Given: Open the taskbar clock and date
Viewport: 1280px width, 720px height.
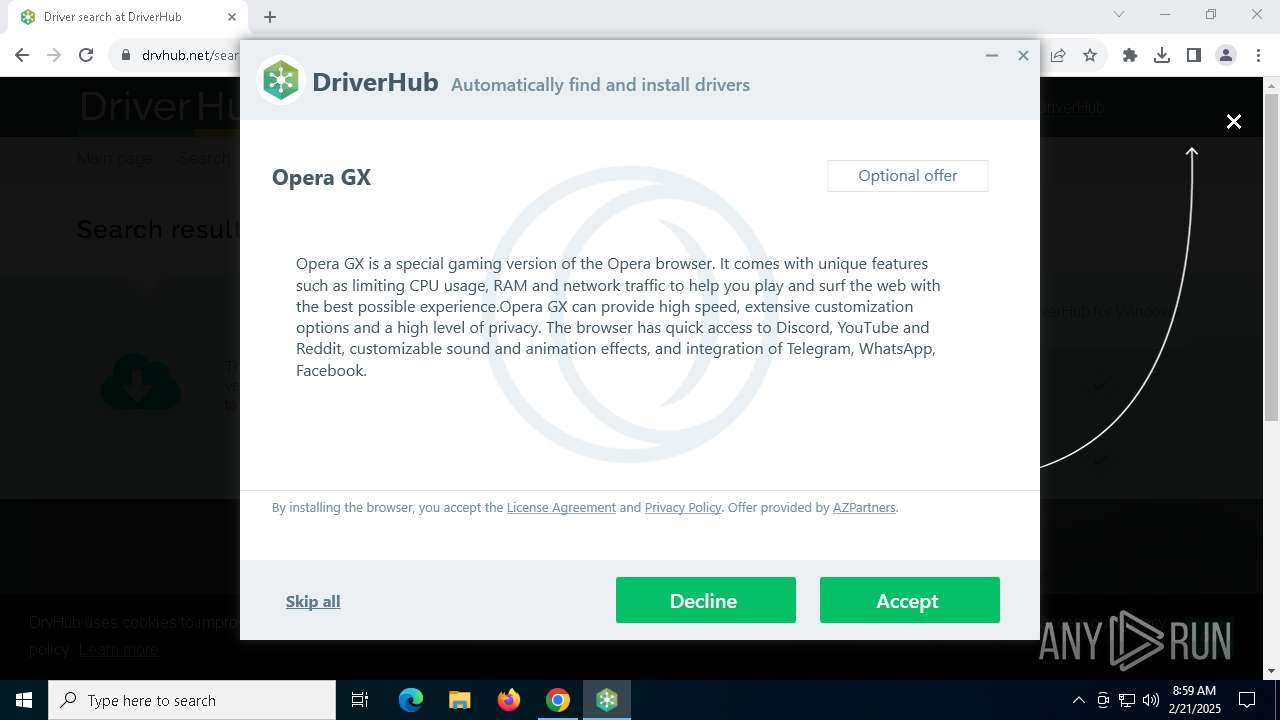Looking at the screenshot, I should coord(1194,700).
